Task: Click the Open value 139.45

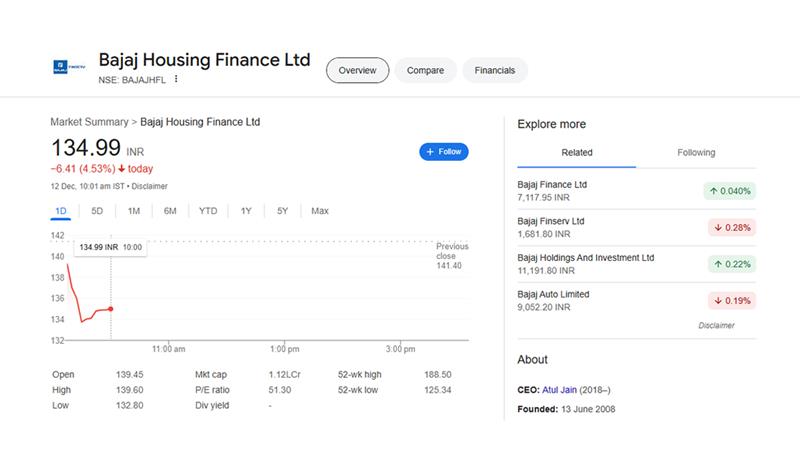Action: click(130, 374)
